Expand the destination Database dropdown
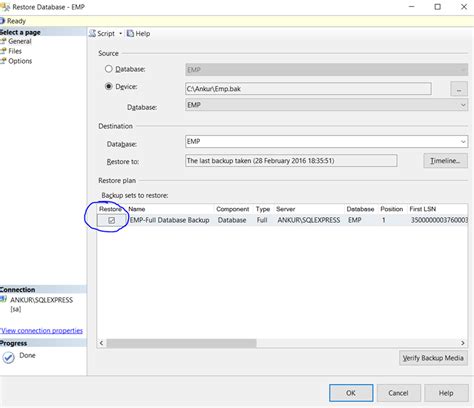Image resolution: width=474 pixels, height=408 pixels. click(x=463, y=142)
